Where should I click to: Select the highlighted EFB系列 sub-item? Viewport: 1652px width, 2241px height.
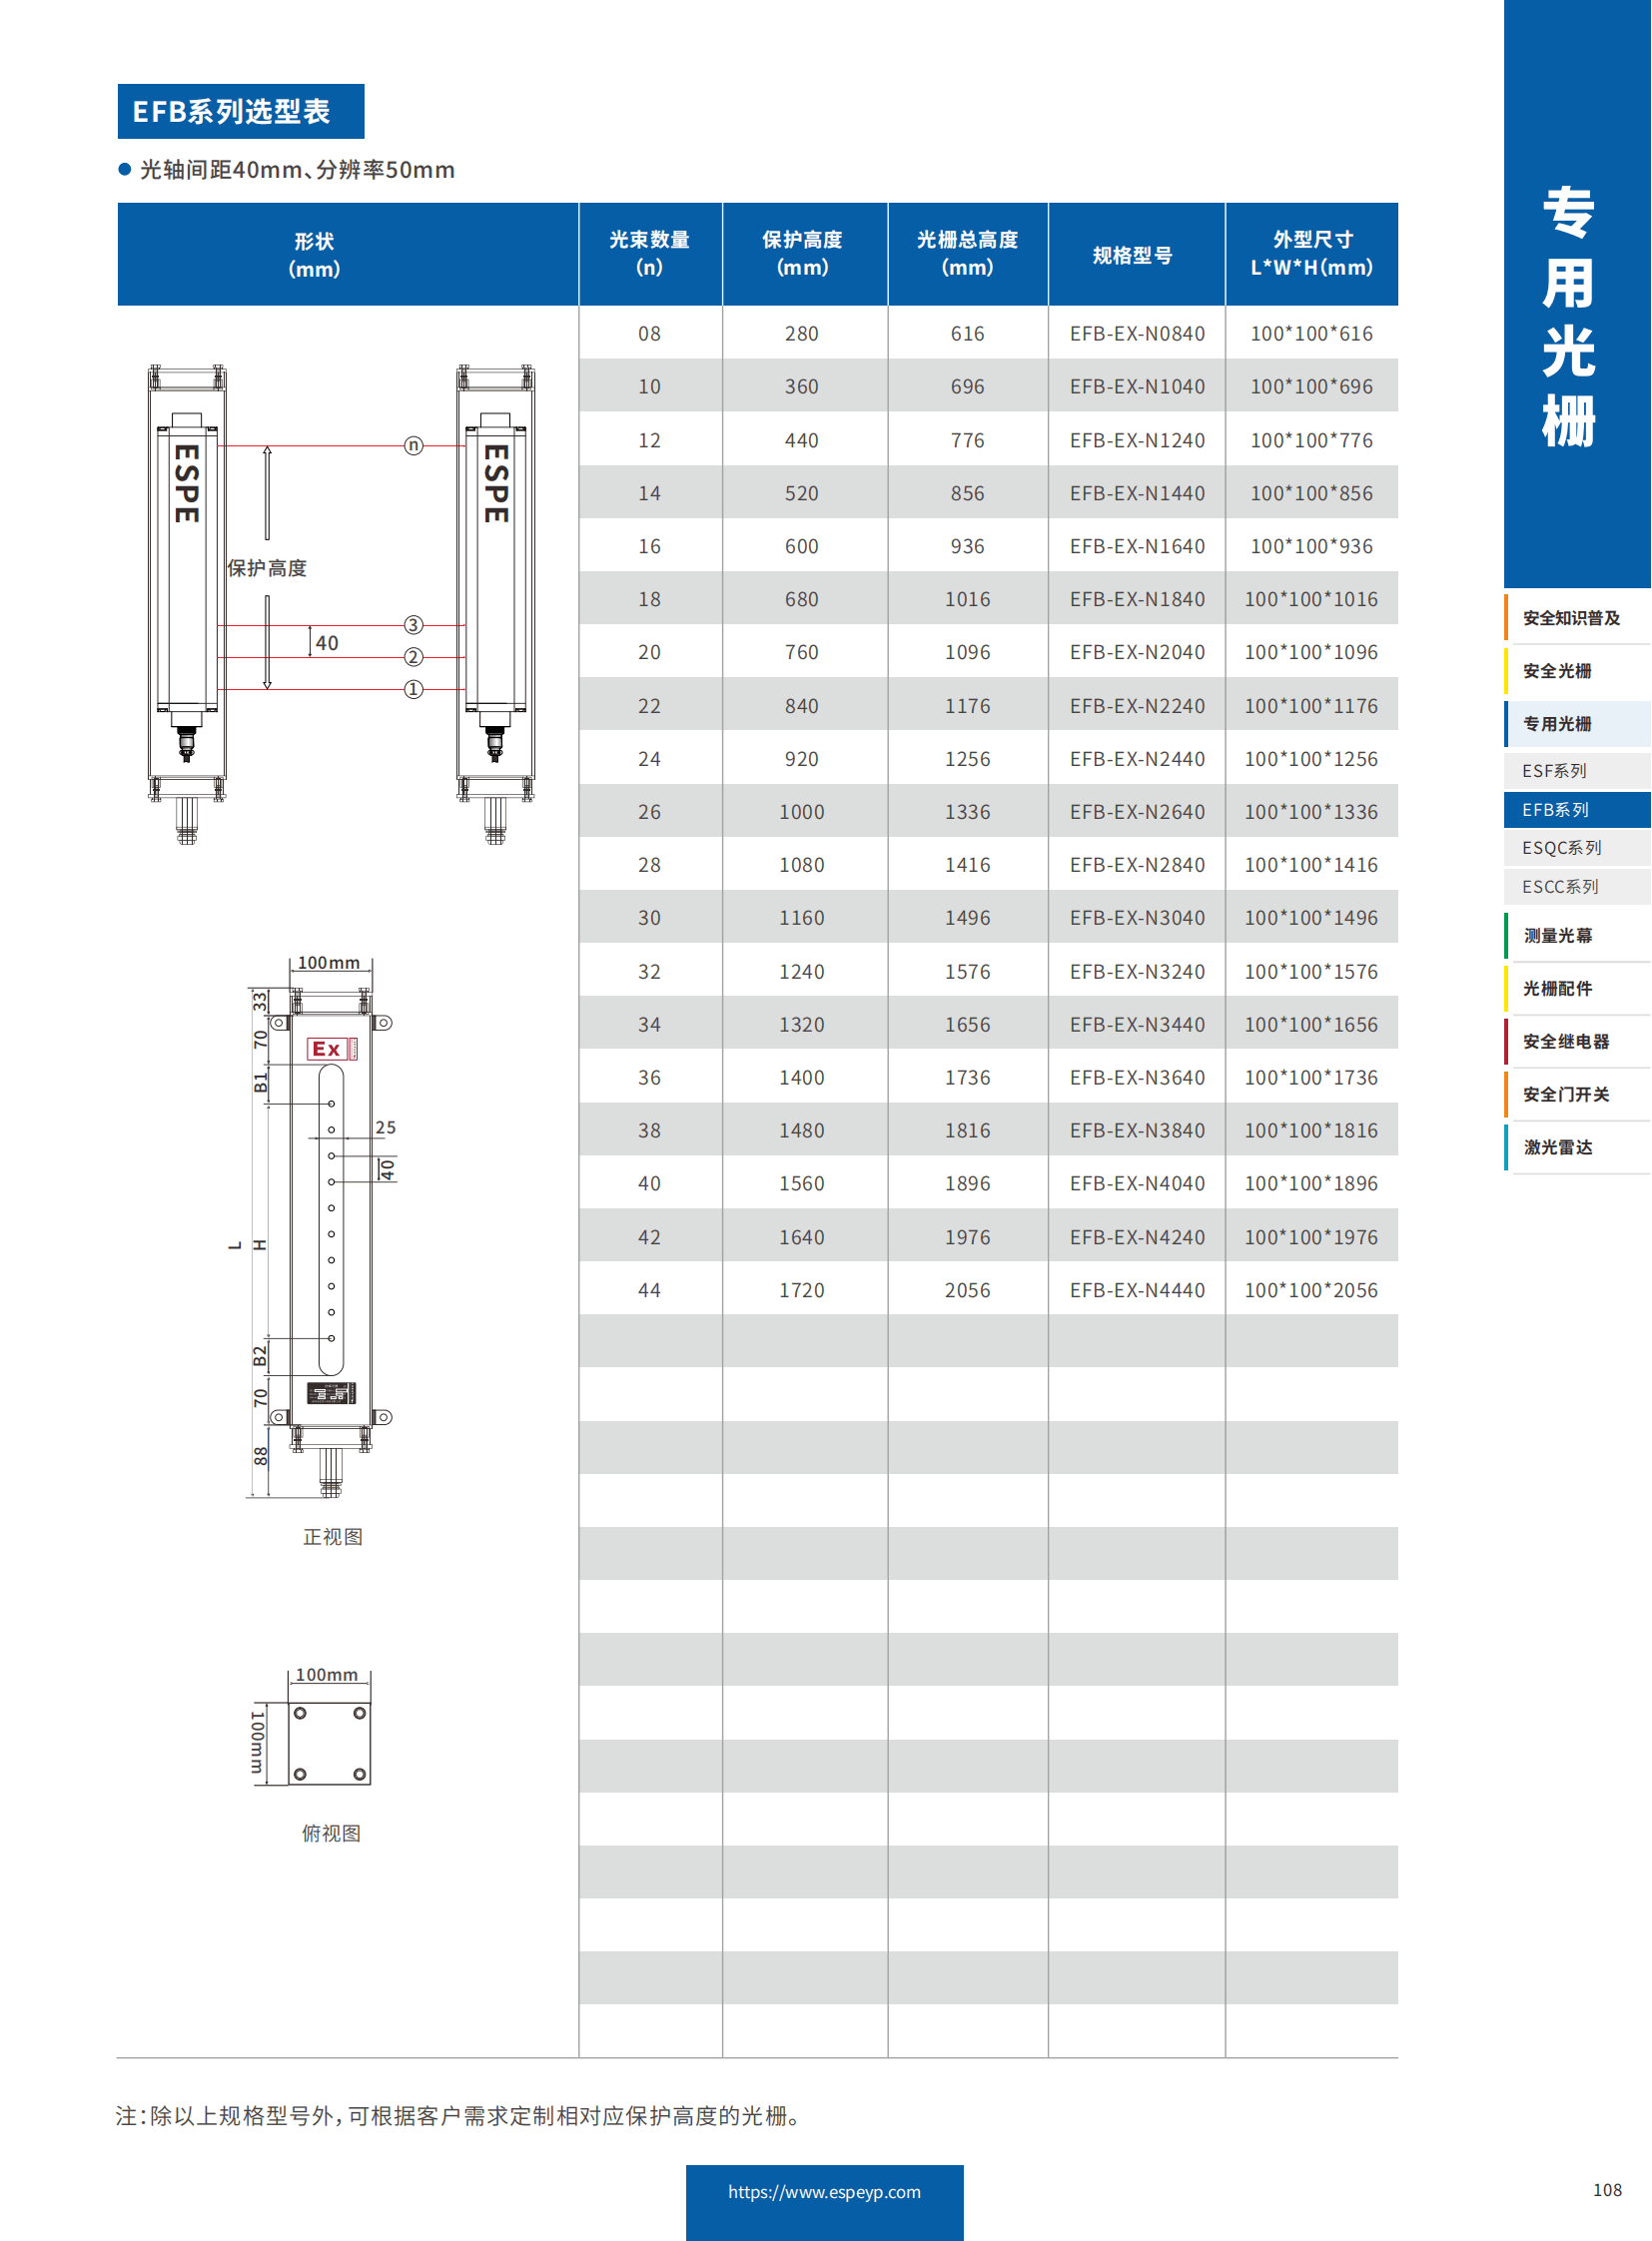coord(1577,810)
